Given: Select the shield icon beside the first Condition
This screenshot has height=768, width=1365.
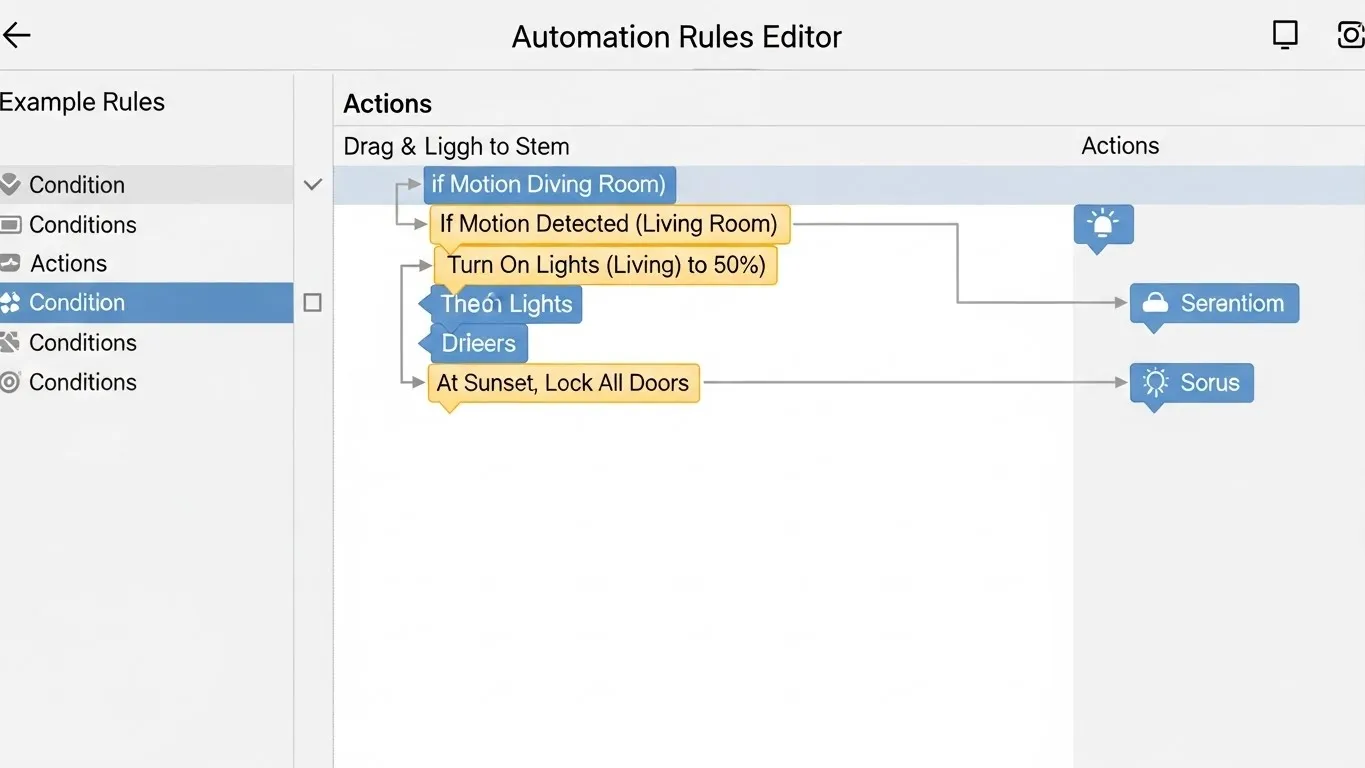Looking at the screenshot, I should coord(11,184).
